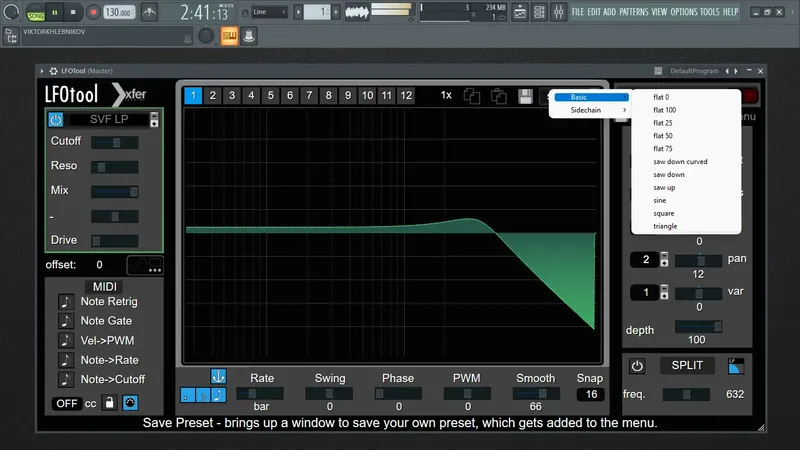Viewport: 800px width, 450px height.
Task: Adjust the filter Drive slider
Action: tap(114, 240)
